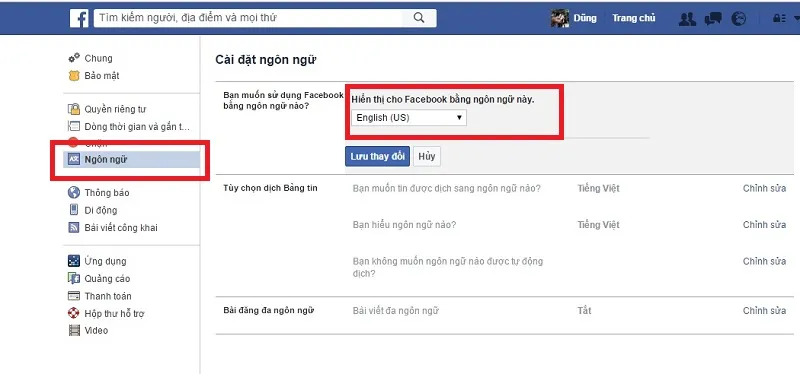
Task: Click Bạn muốn tin được dịch sang ngôn ngữ nào
Action: 446,188
